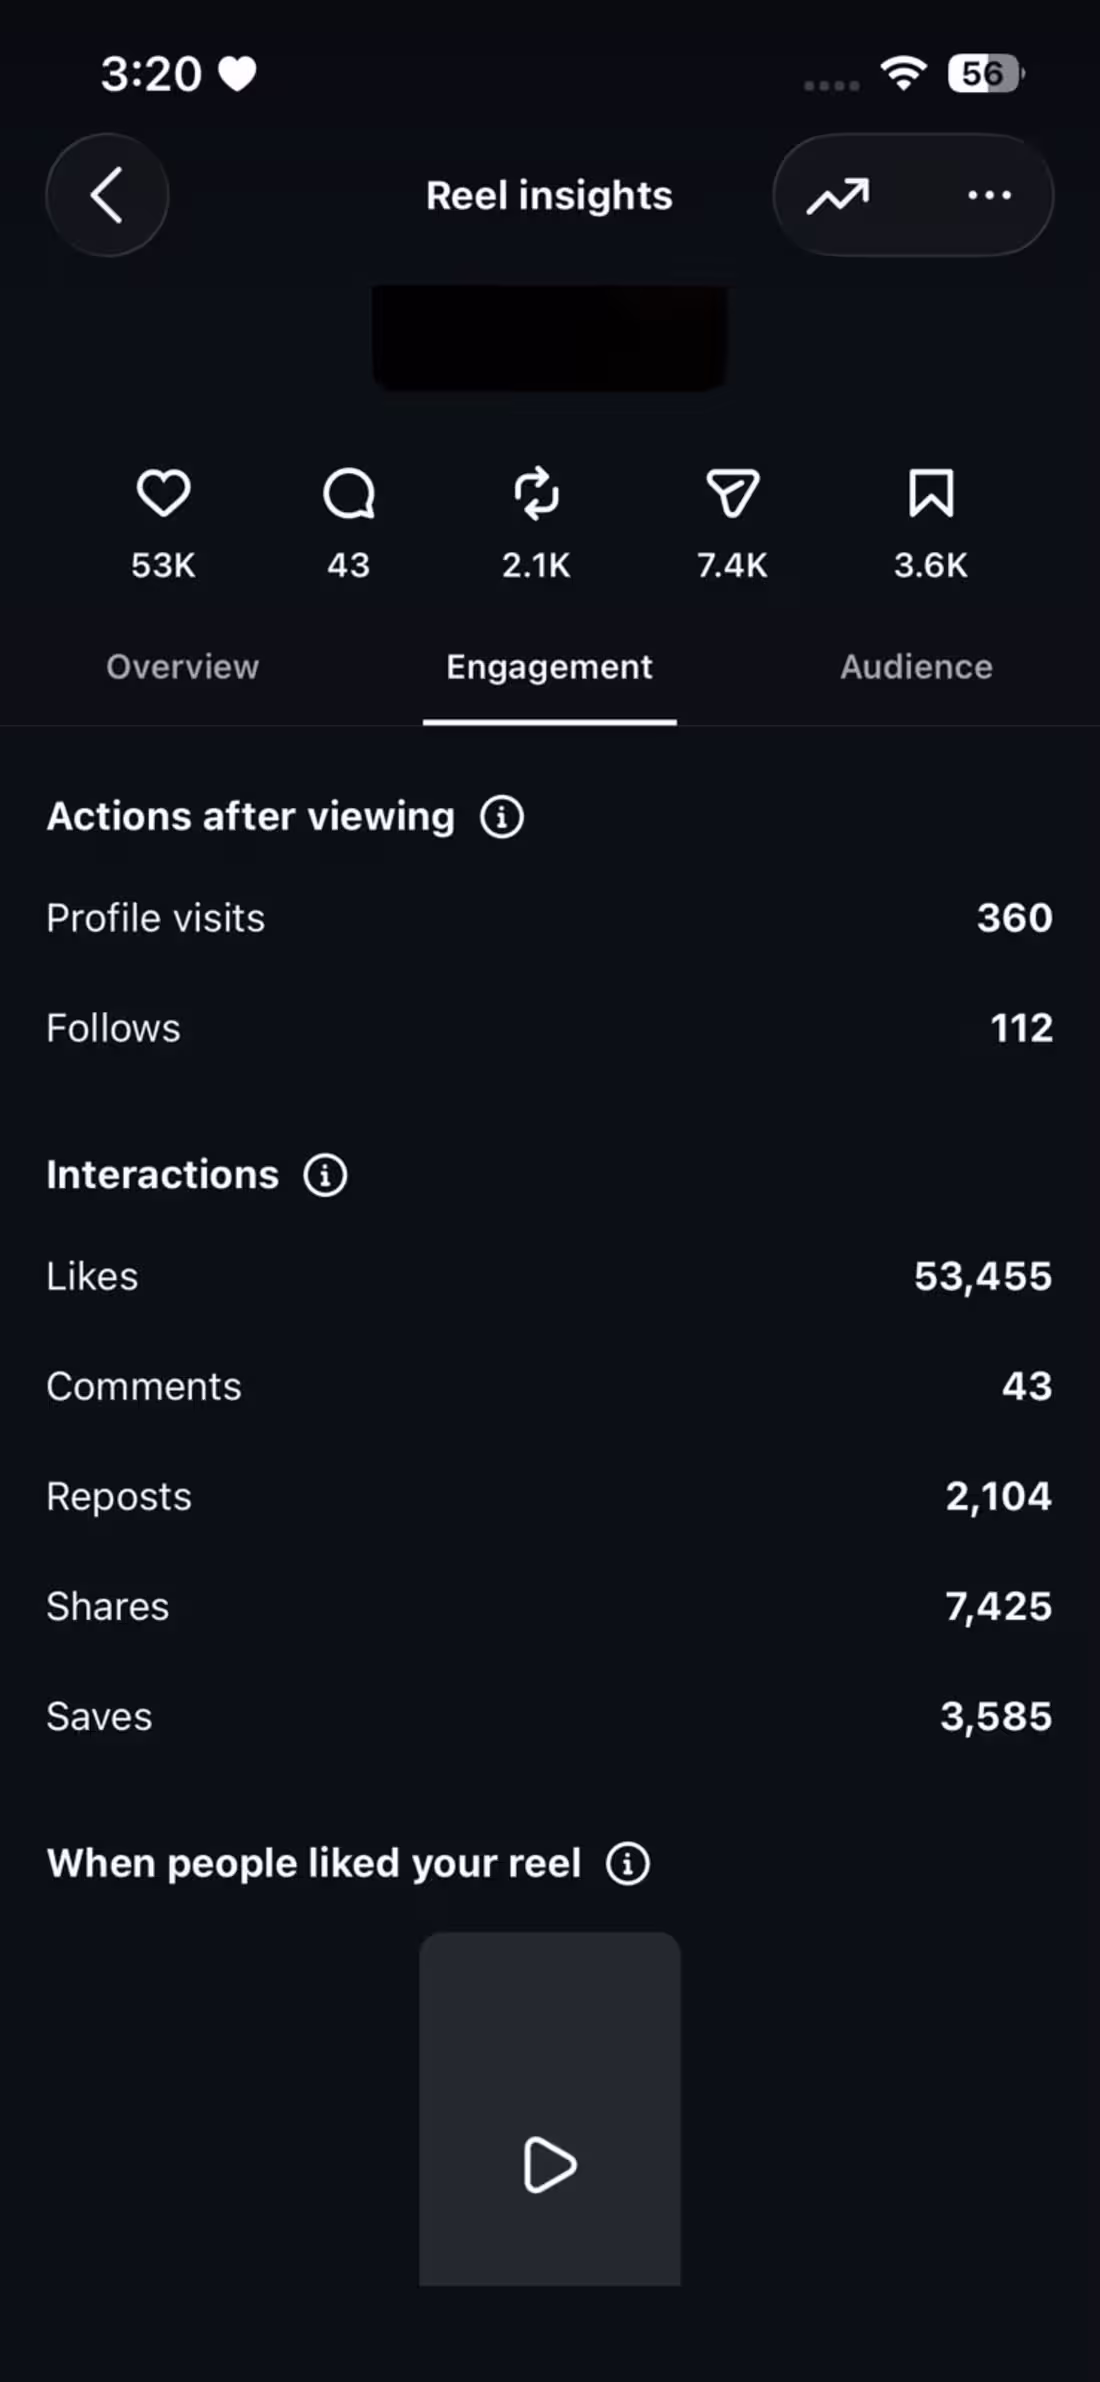1100x2382 pixels.
Task: Open the three-dots more options menu
Action: point(989,195)
